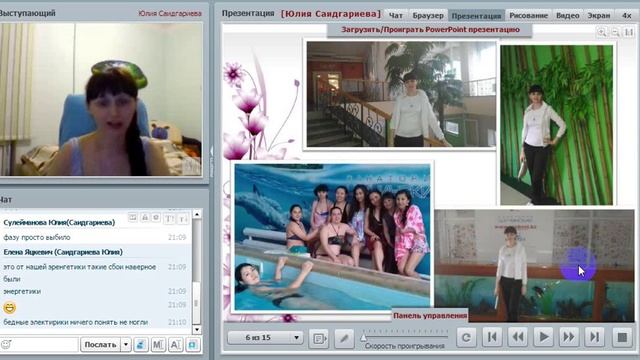Fast forward the presentation

click(569, 337)
